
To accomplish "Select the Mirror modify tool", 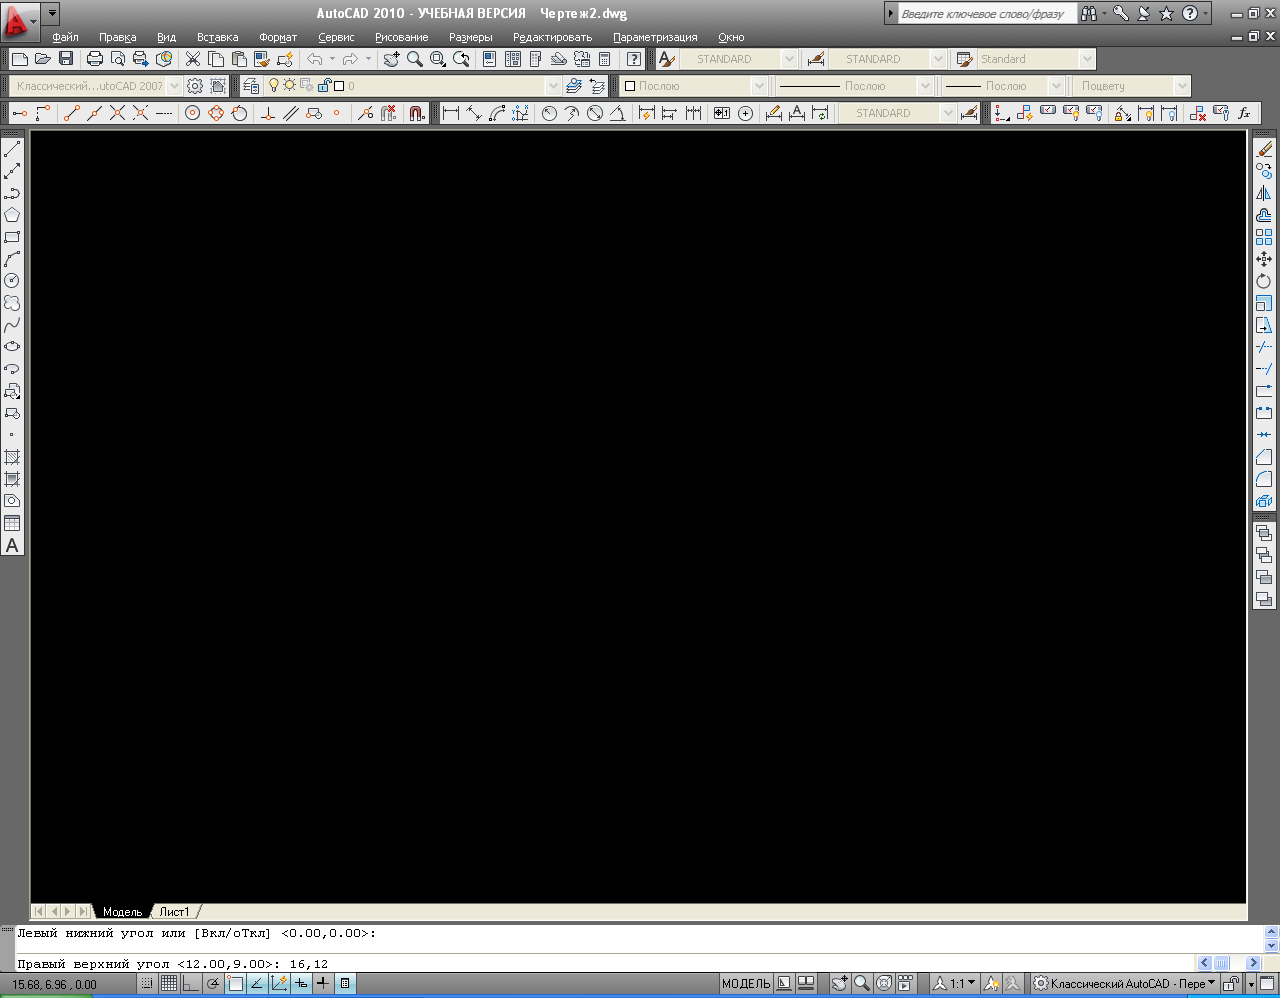I will [1264, 193].
